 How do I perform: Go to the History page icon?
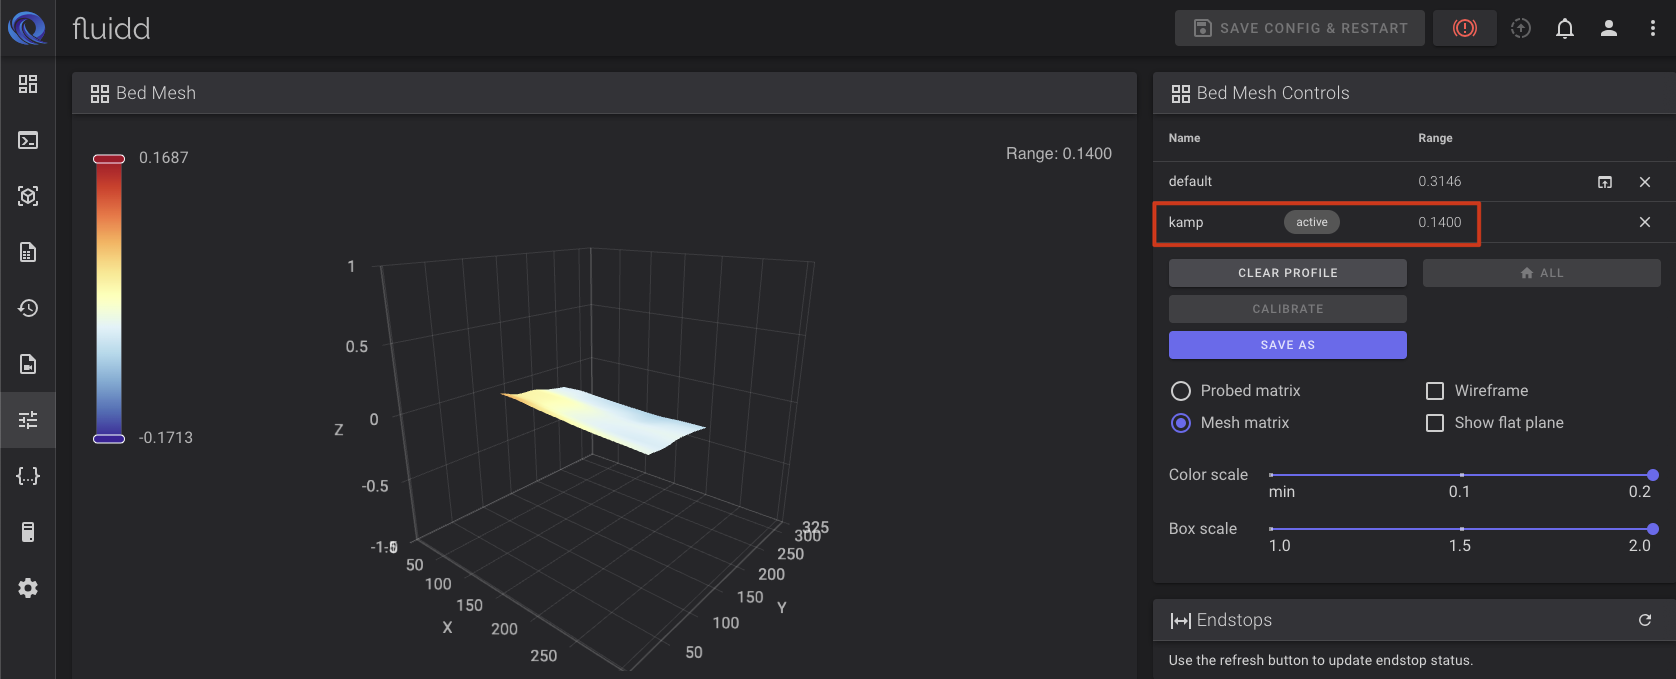tap(28, 308)
